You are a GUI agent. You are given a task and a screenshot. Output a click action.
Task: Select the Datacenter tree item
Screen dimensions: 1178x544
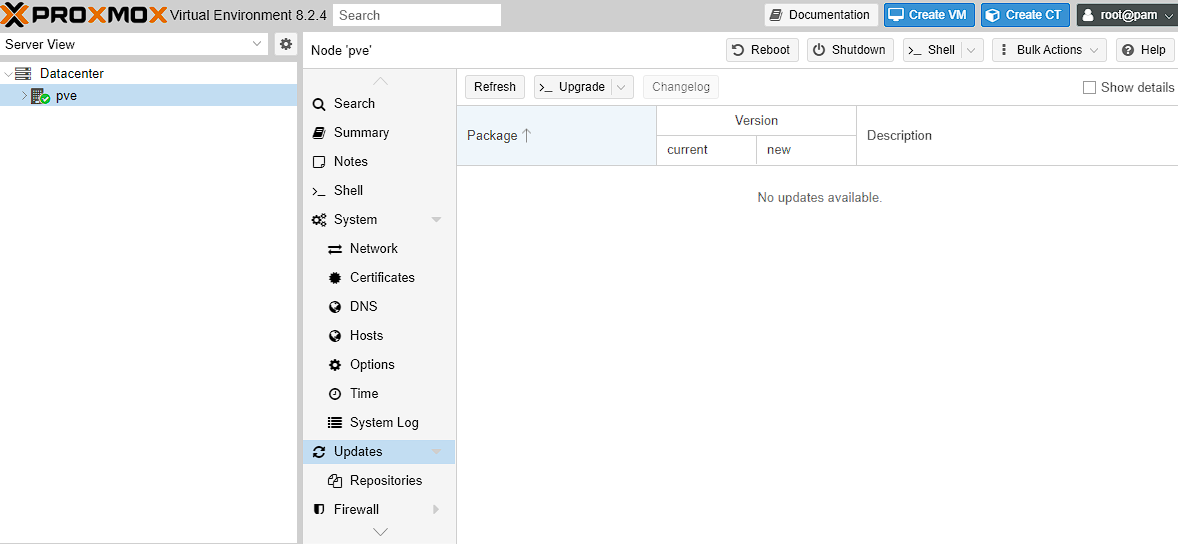tap(71, 73)
